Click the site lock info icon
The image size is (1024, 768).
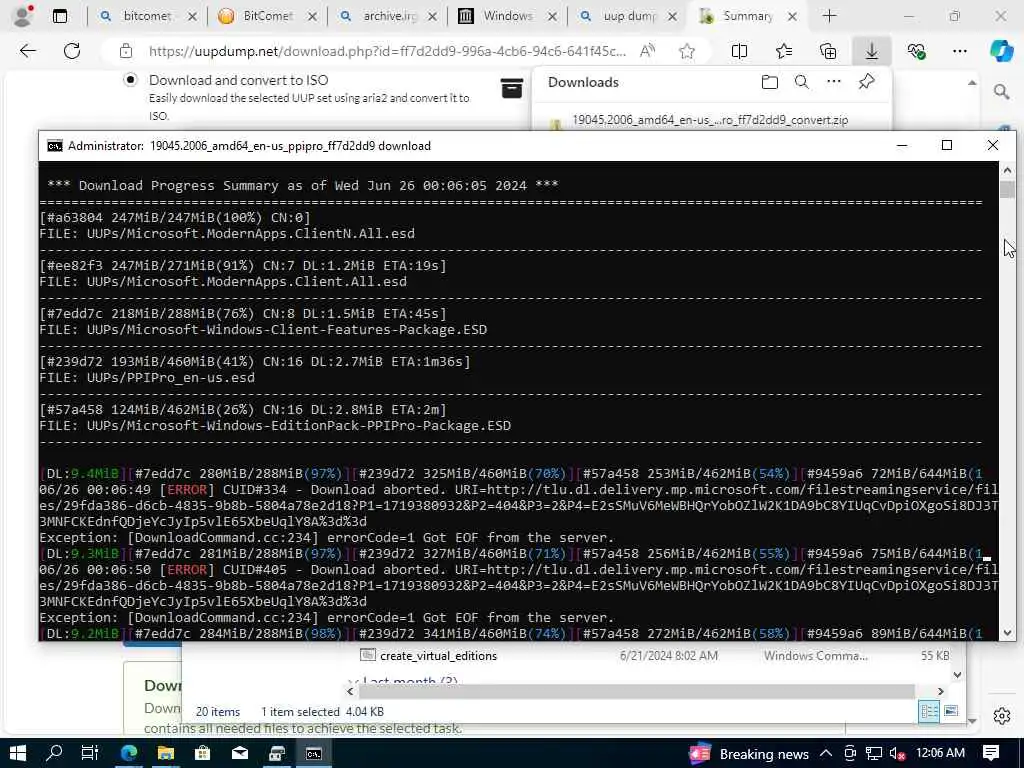click(126, 51)
